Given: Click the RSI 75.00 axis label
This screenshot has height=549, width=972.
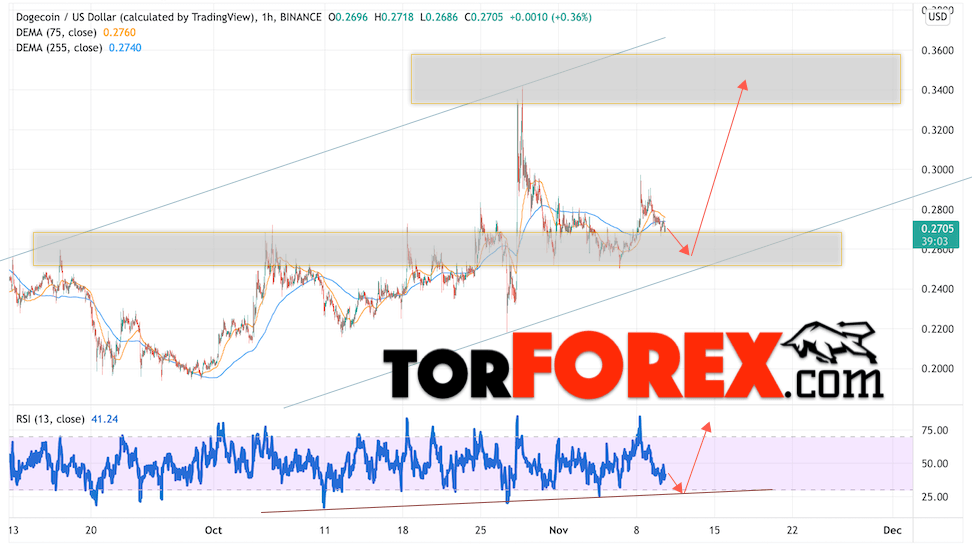Looking at the screenshot, I should (935, 430).
